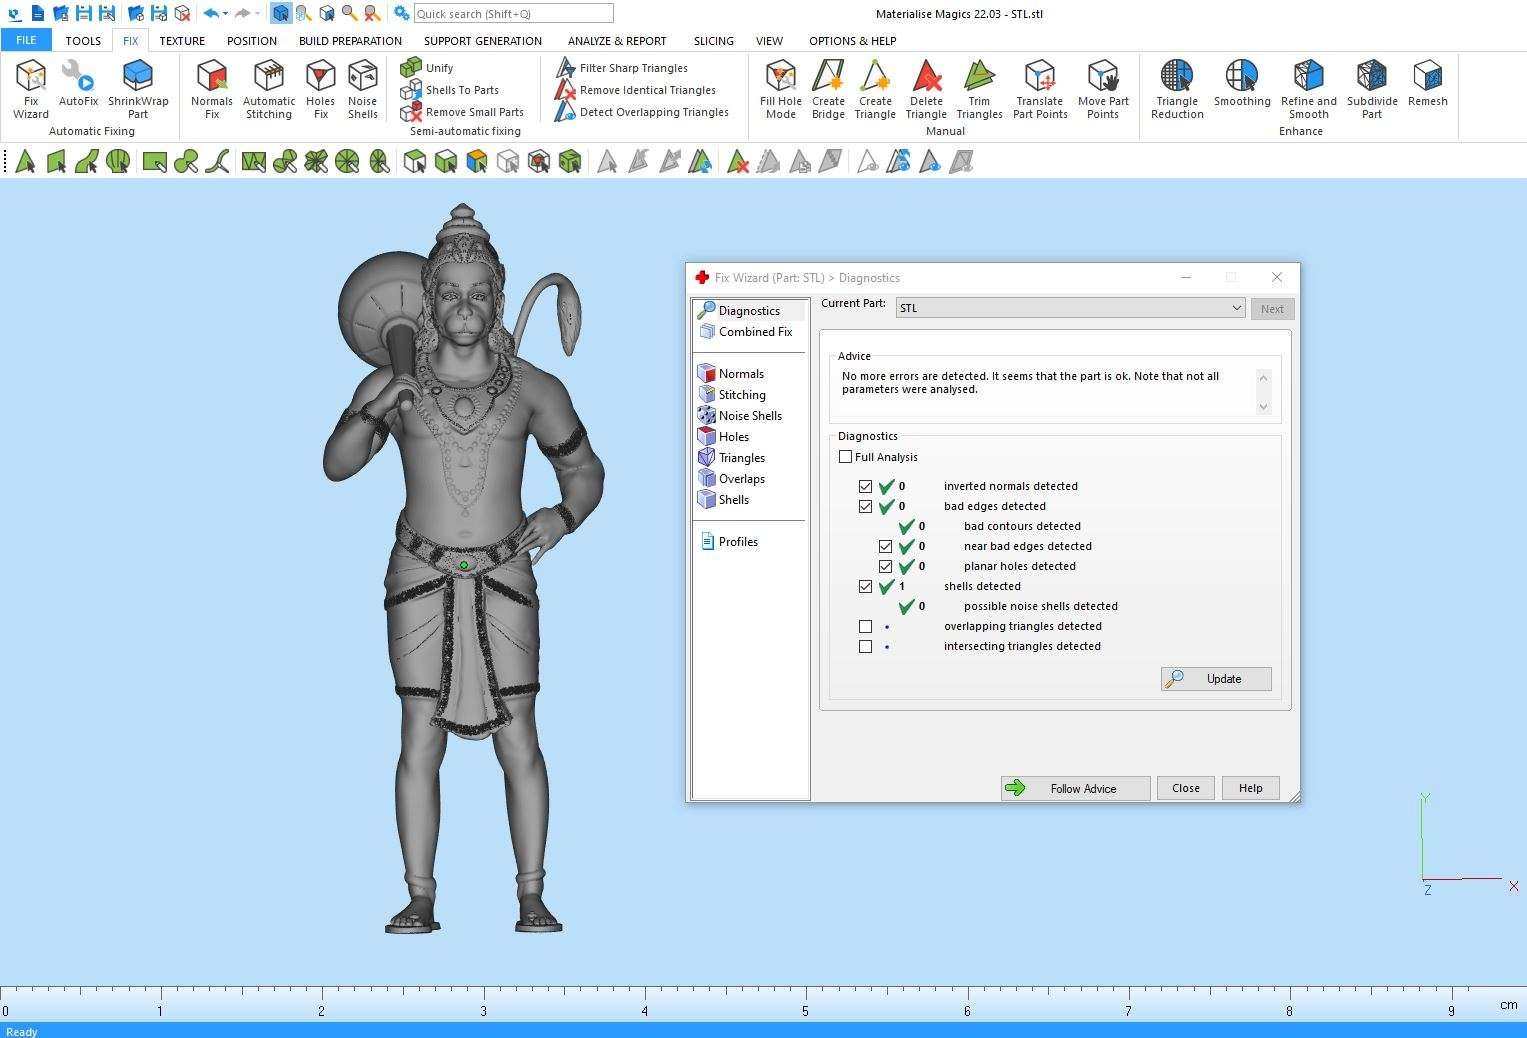Viewport: 1527px width, 1038px height.
Task: Expand the Current Part dropdown
Action: (1236, 308)
